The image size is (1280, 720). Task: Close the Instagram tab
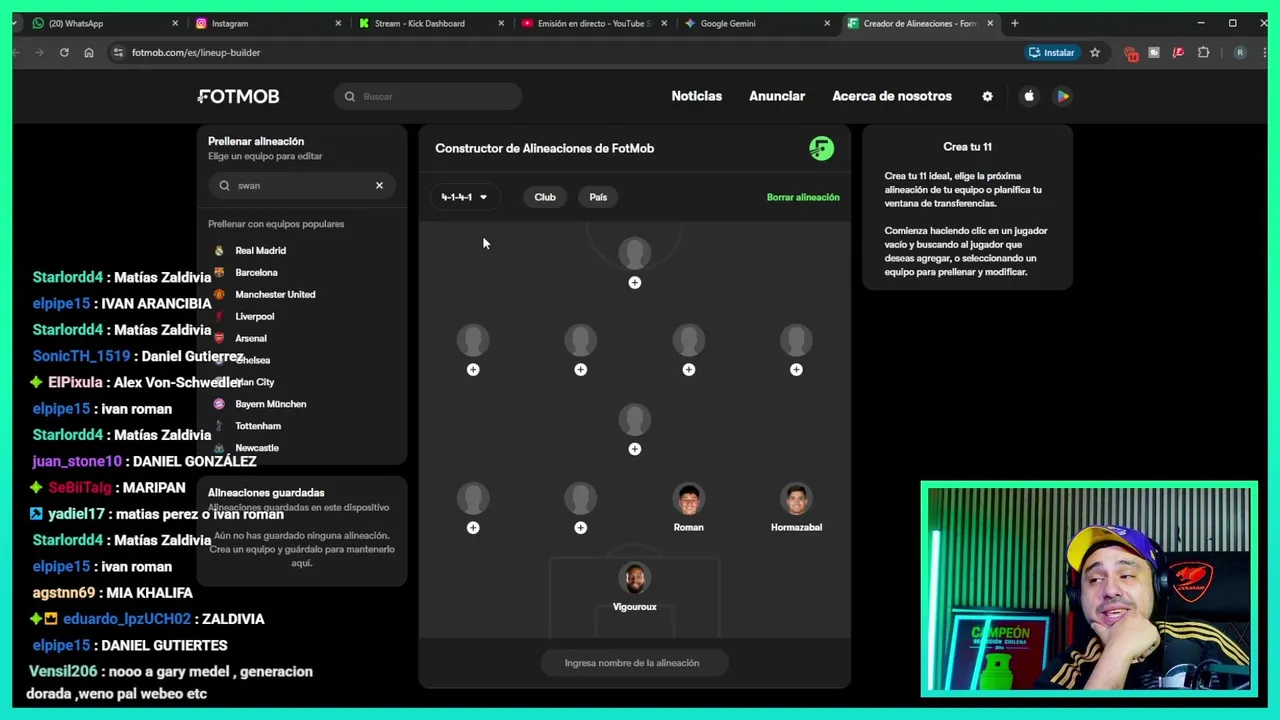pos(338,23)
